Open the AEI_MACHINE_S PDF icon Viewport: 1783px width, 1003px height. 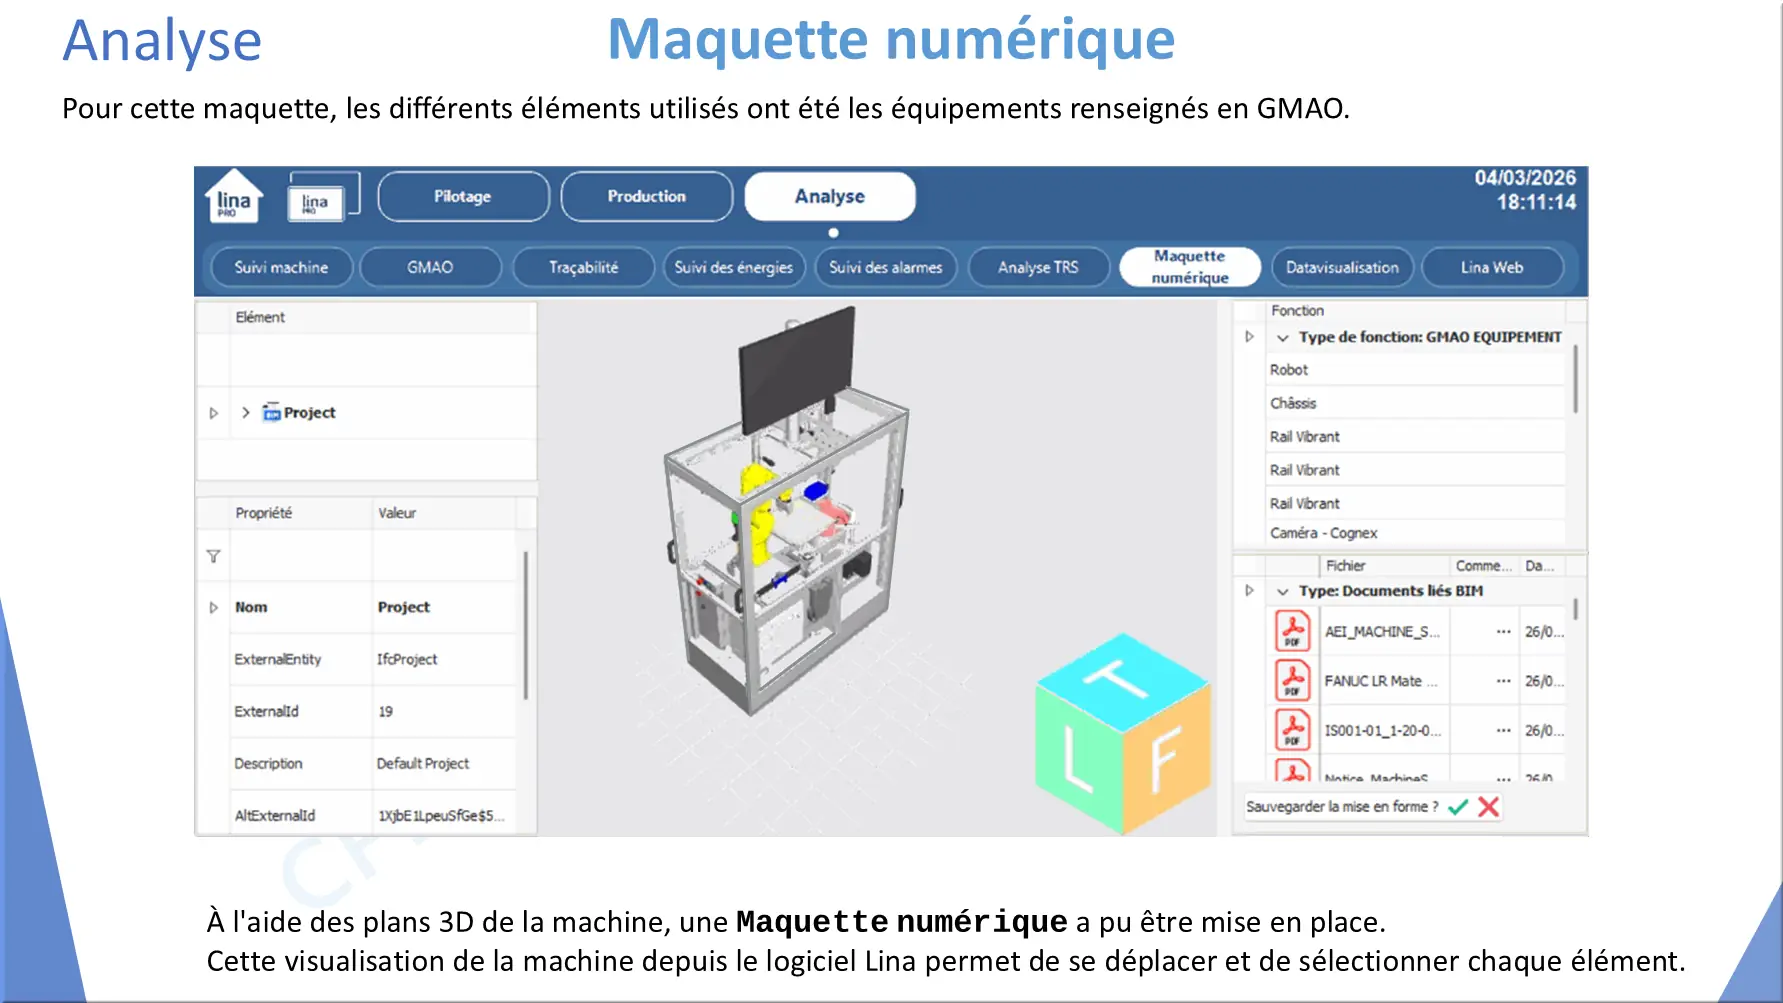[x=1292, y=631]
